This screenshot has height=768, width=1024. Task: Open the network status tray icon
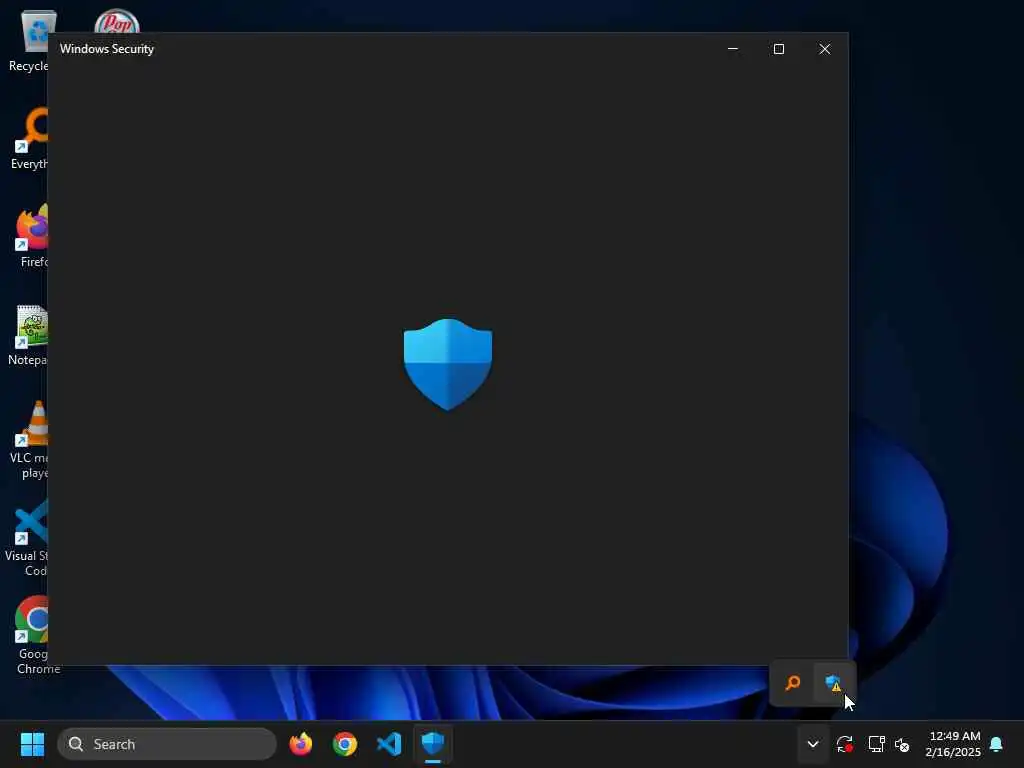[x=876, y=744]
